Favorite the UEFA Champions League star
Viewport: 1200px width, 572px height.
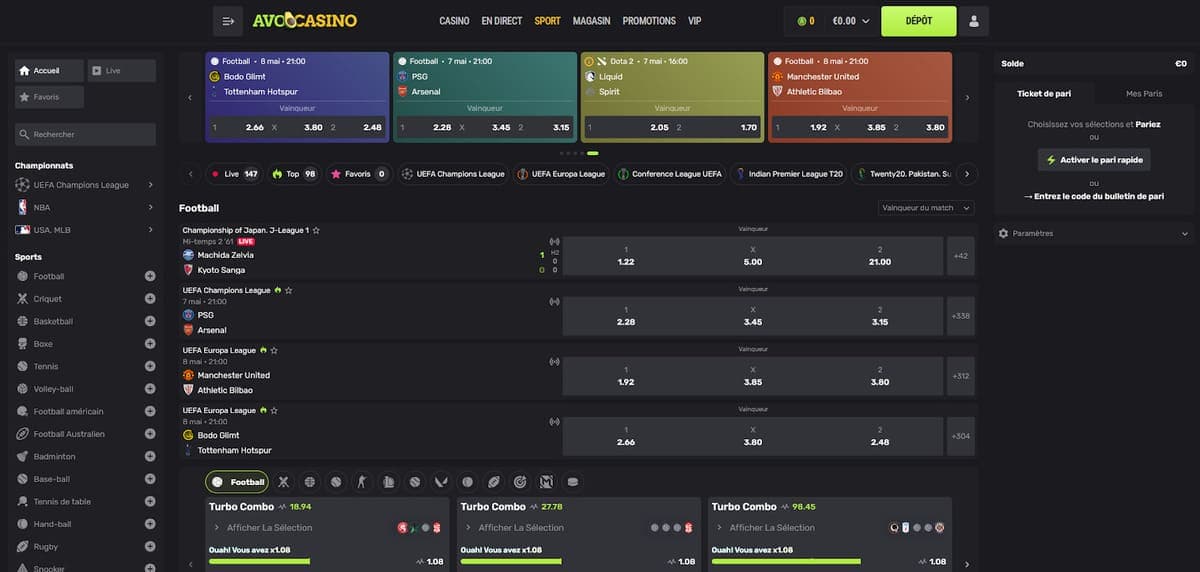pyautogui.click(x=288, y=290)
